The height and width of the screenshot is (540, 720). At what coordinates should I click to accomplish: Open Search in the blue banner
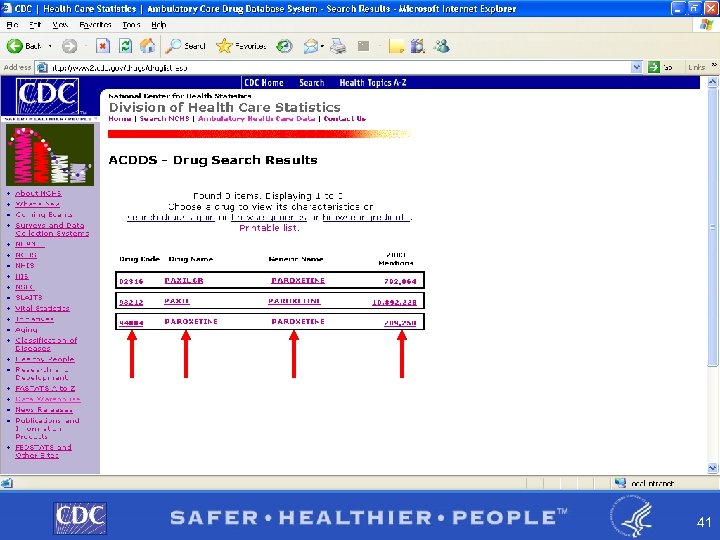[311, 83]
